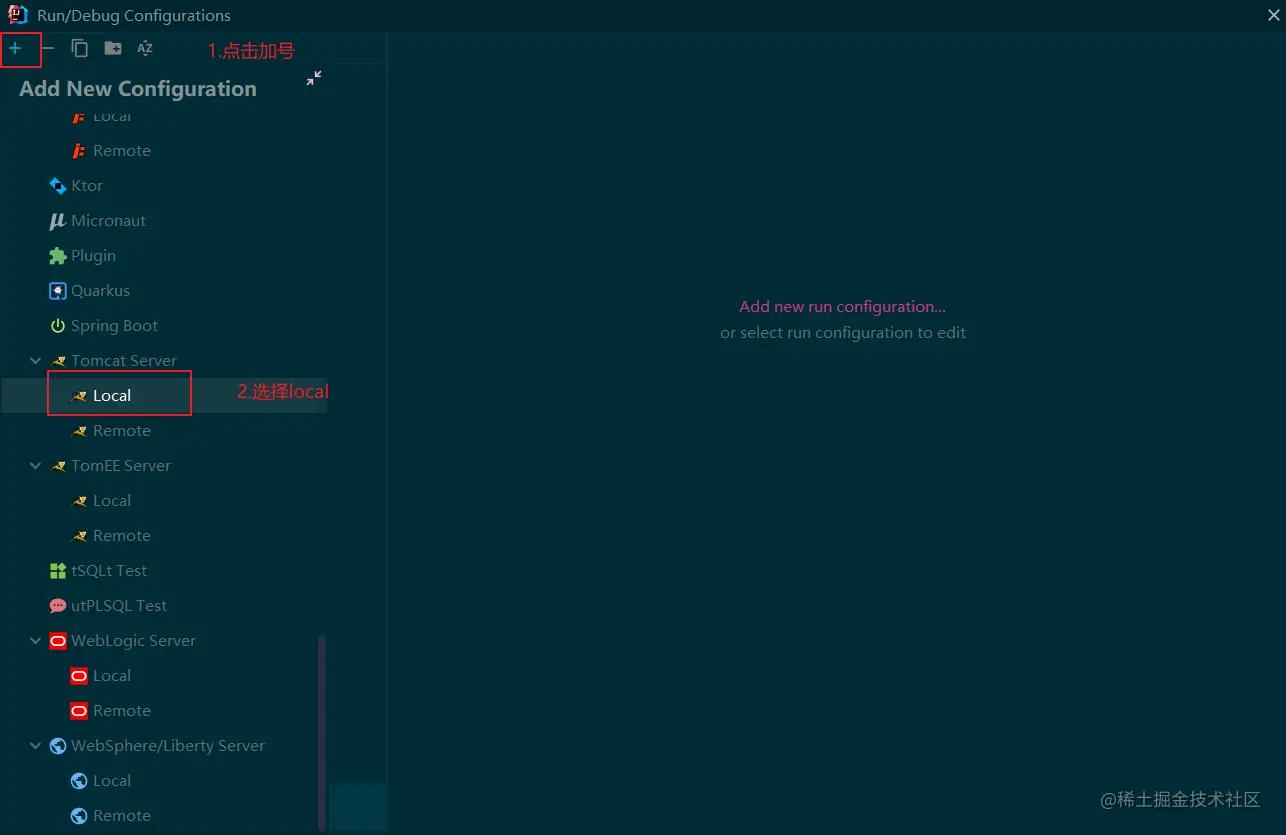Click the Add new run configuration link
The image size is (1286, 835).
842,307
